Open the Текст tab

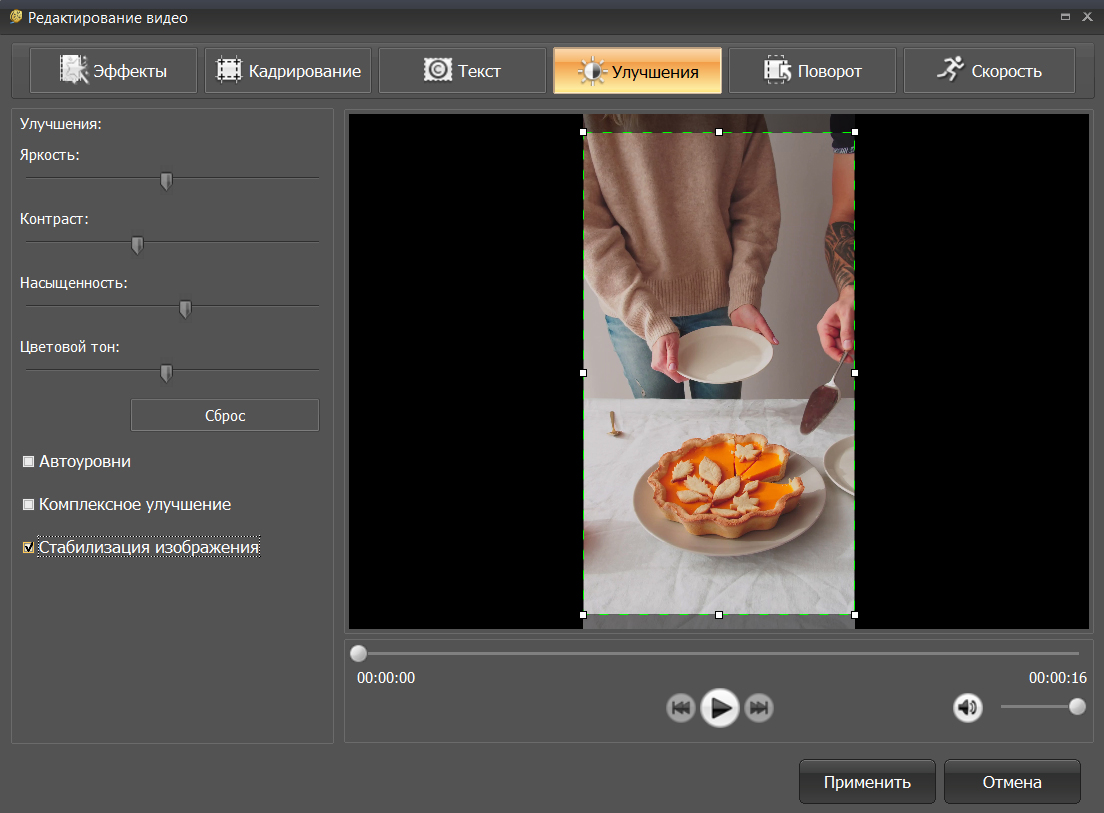(463, 70)
